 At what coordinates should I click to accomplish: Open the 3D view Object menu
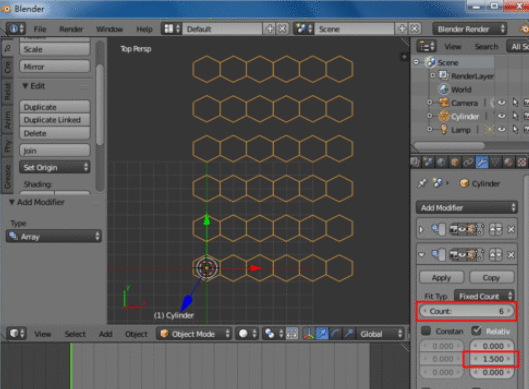click(136, 334)
